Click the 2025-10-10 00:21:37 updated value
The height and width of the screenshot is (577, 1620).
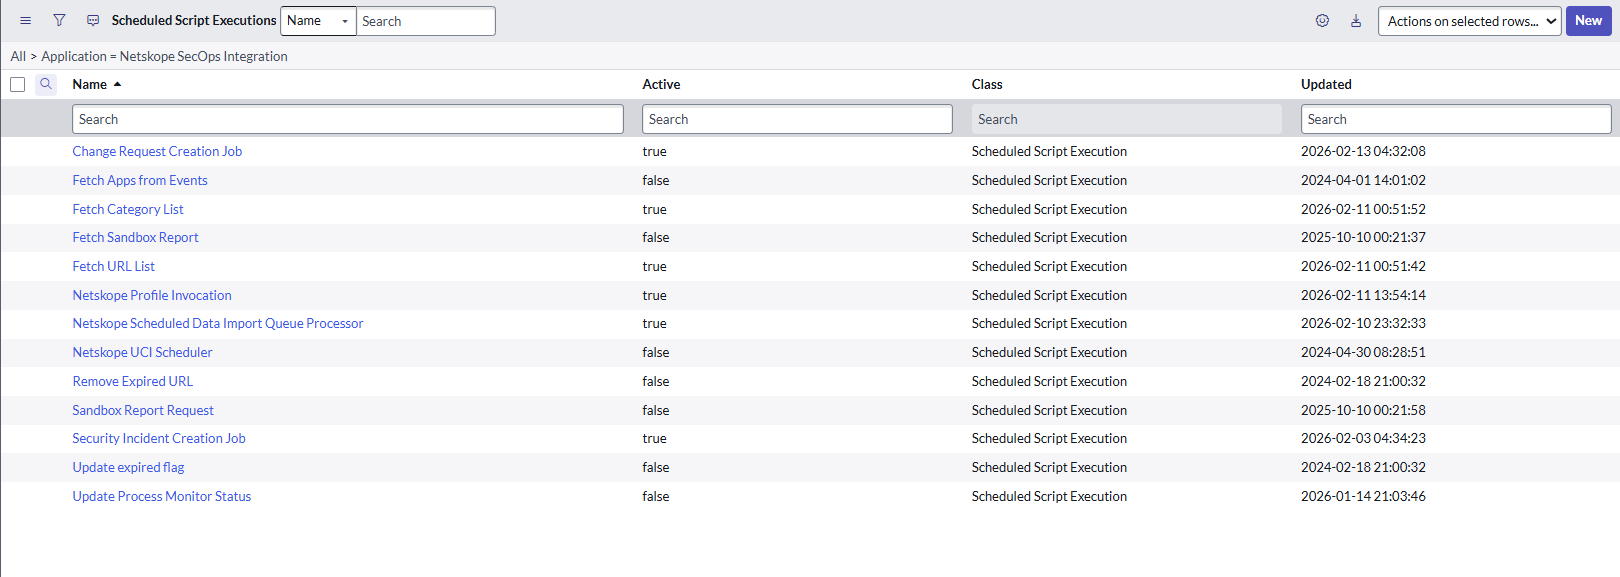point(1363,237)
